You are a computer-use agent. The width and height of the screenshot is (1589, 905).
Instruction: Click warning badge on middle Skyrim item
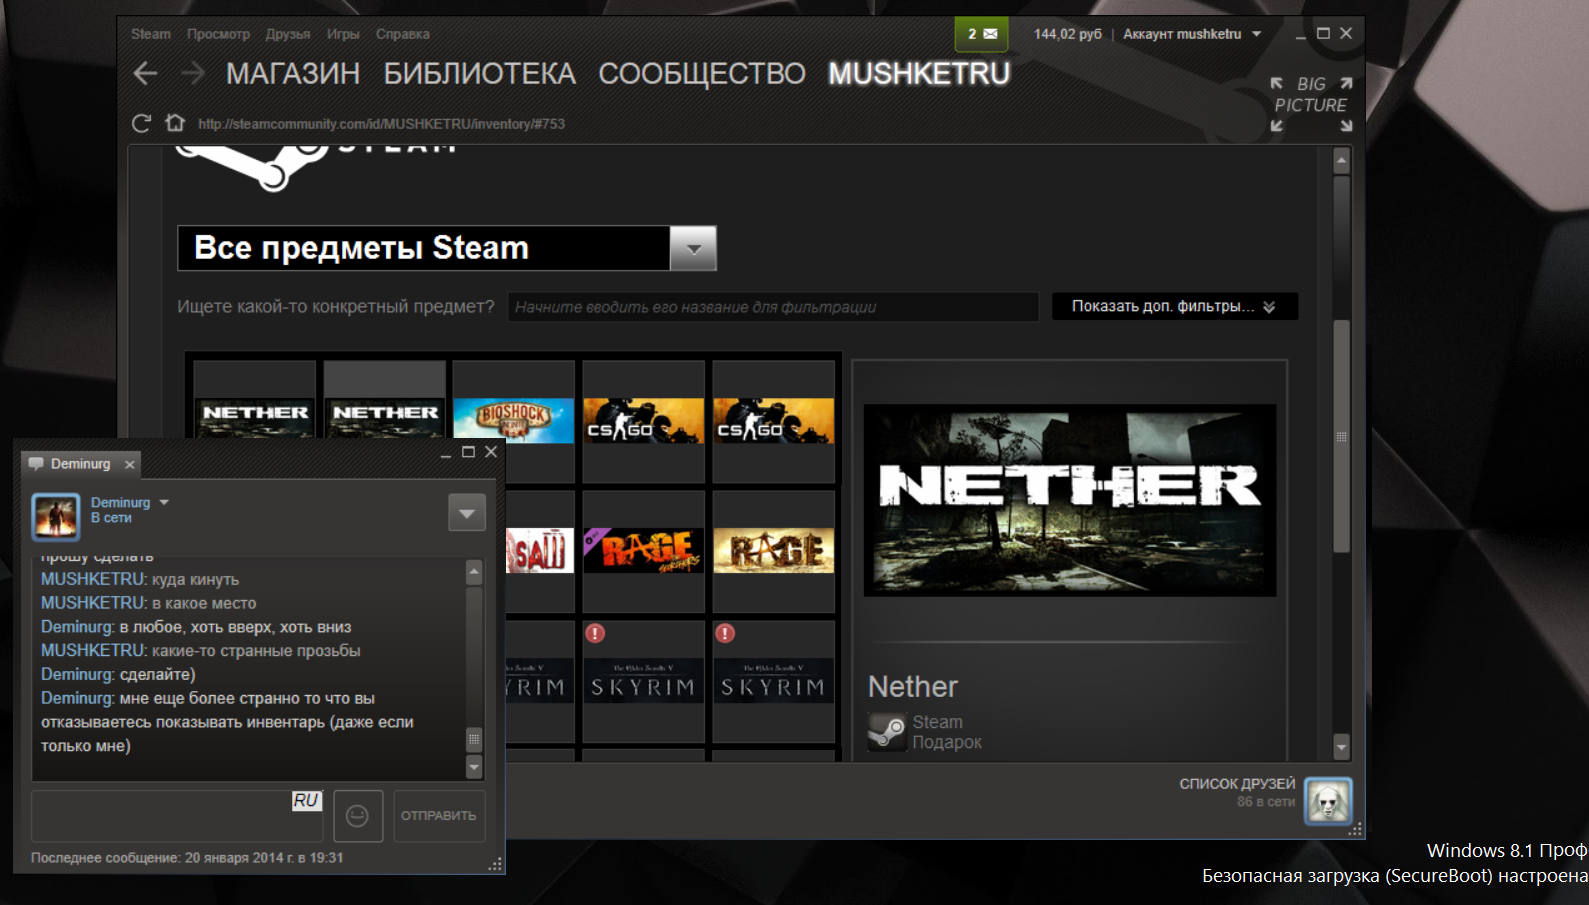point(595,633)
